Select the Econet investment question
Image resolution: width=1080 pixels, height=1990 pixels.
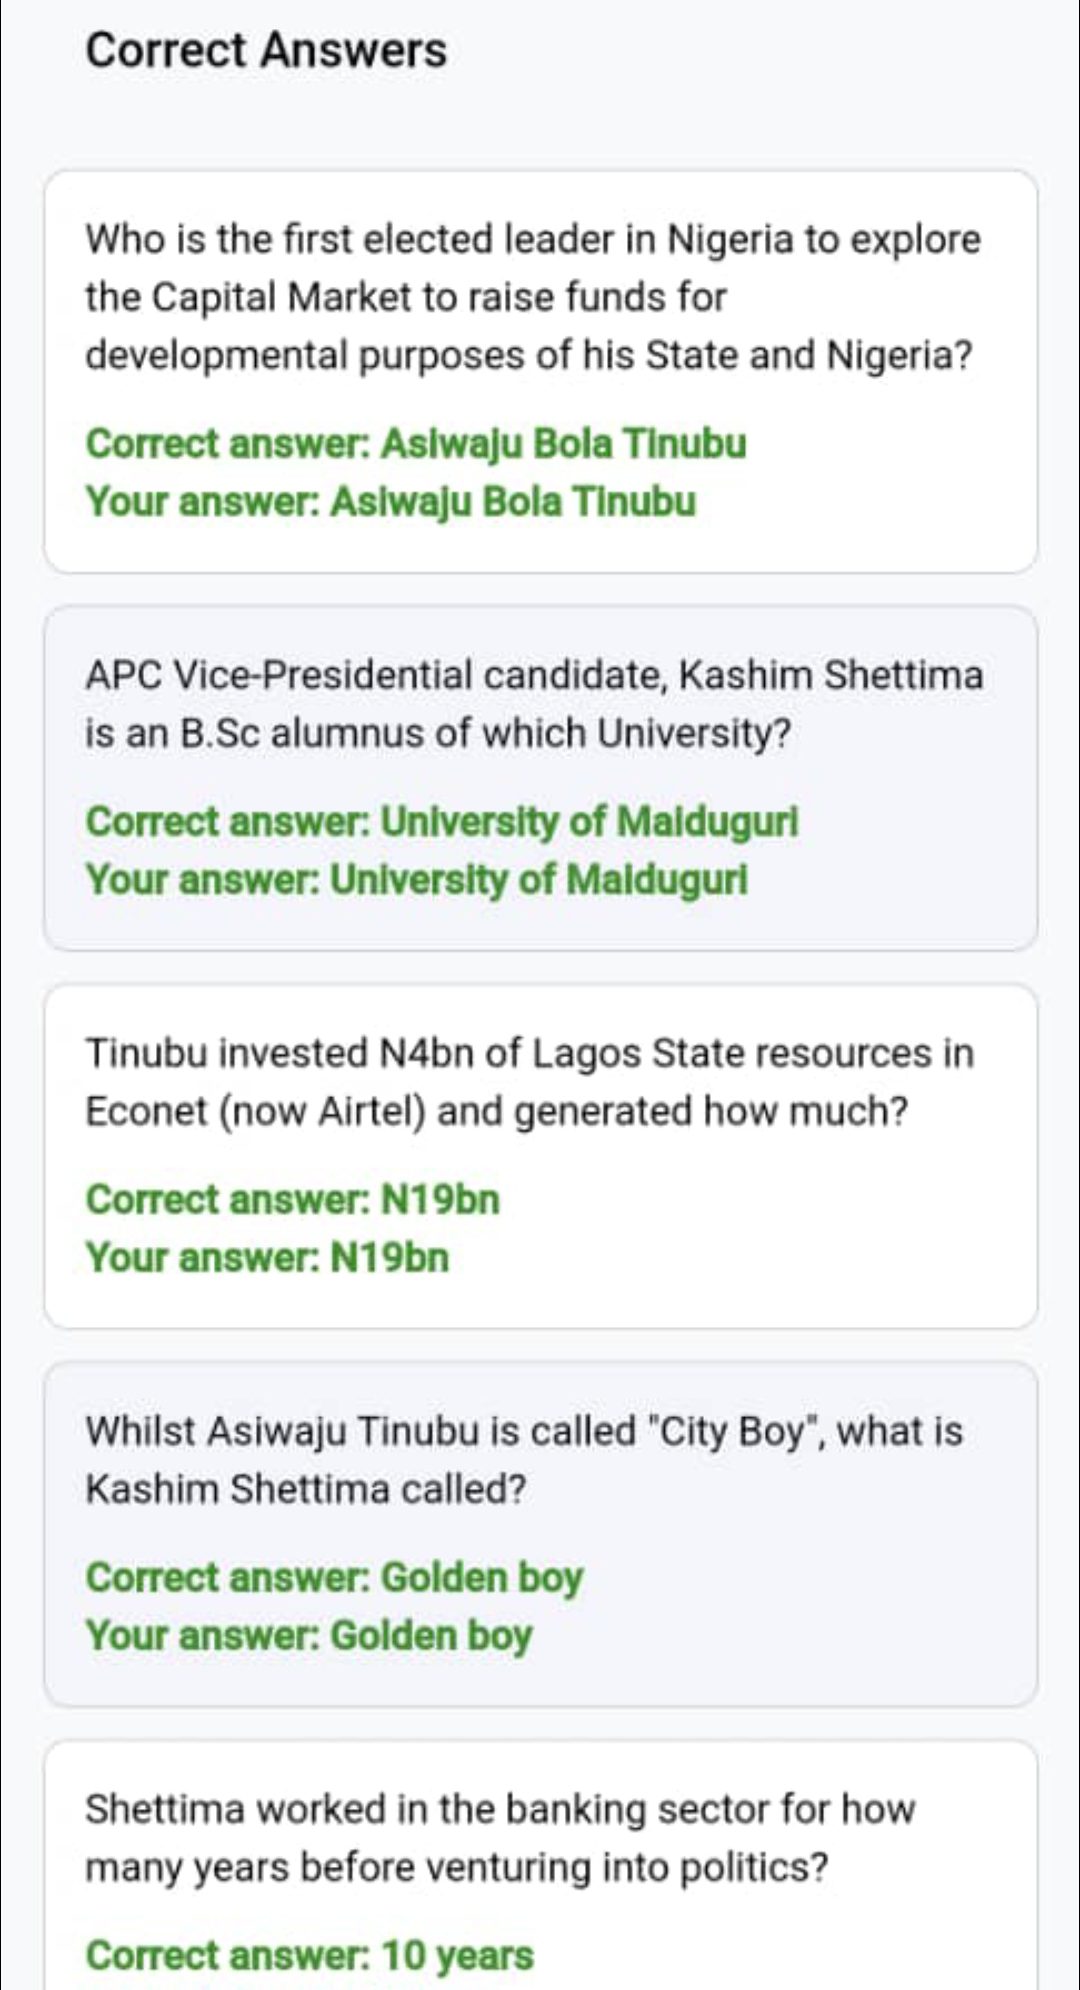[x=529, y=1082]
